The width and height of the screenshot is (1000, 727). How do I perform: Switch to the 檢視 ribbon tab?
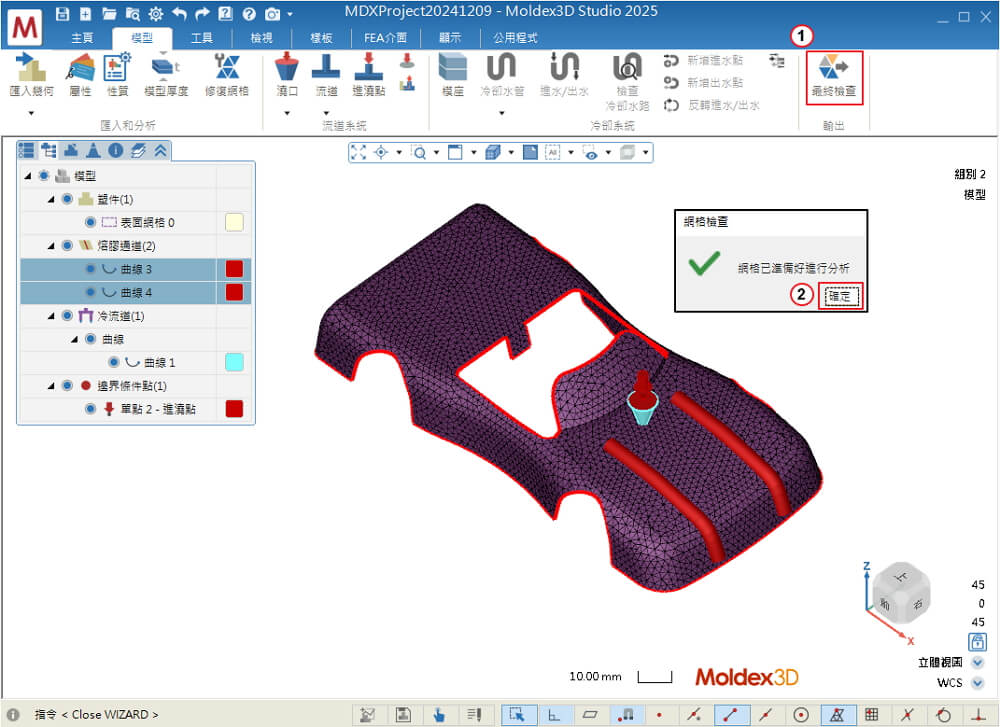point(261,38)
